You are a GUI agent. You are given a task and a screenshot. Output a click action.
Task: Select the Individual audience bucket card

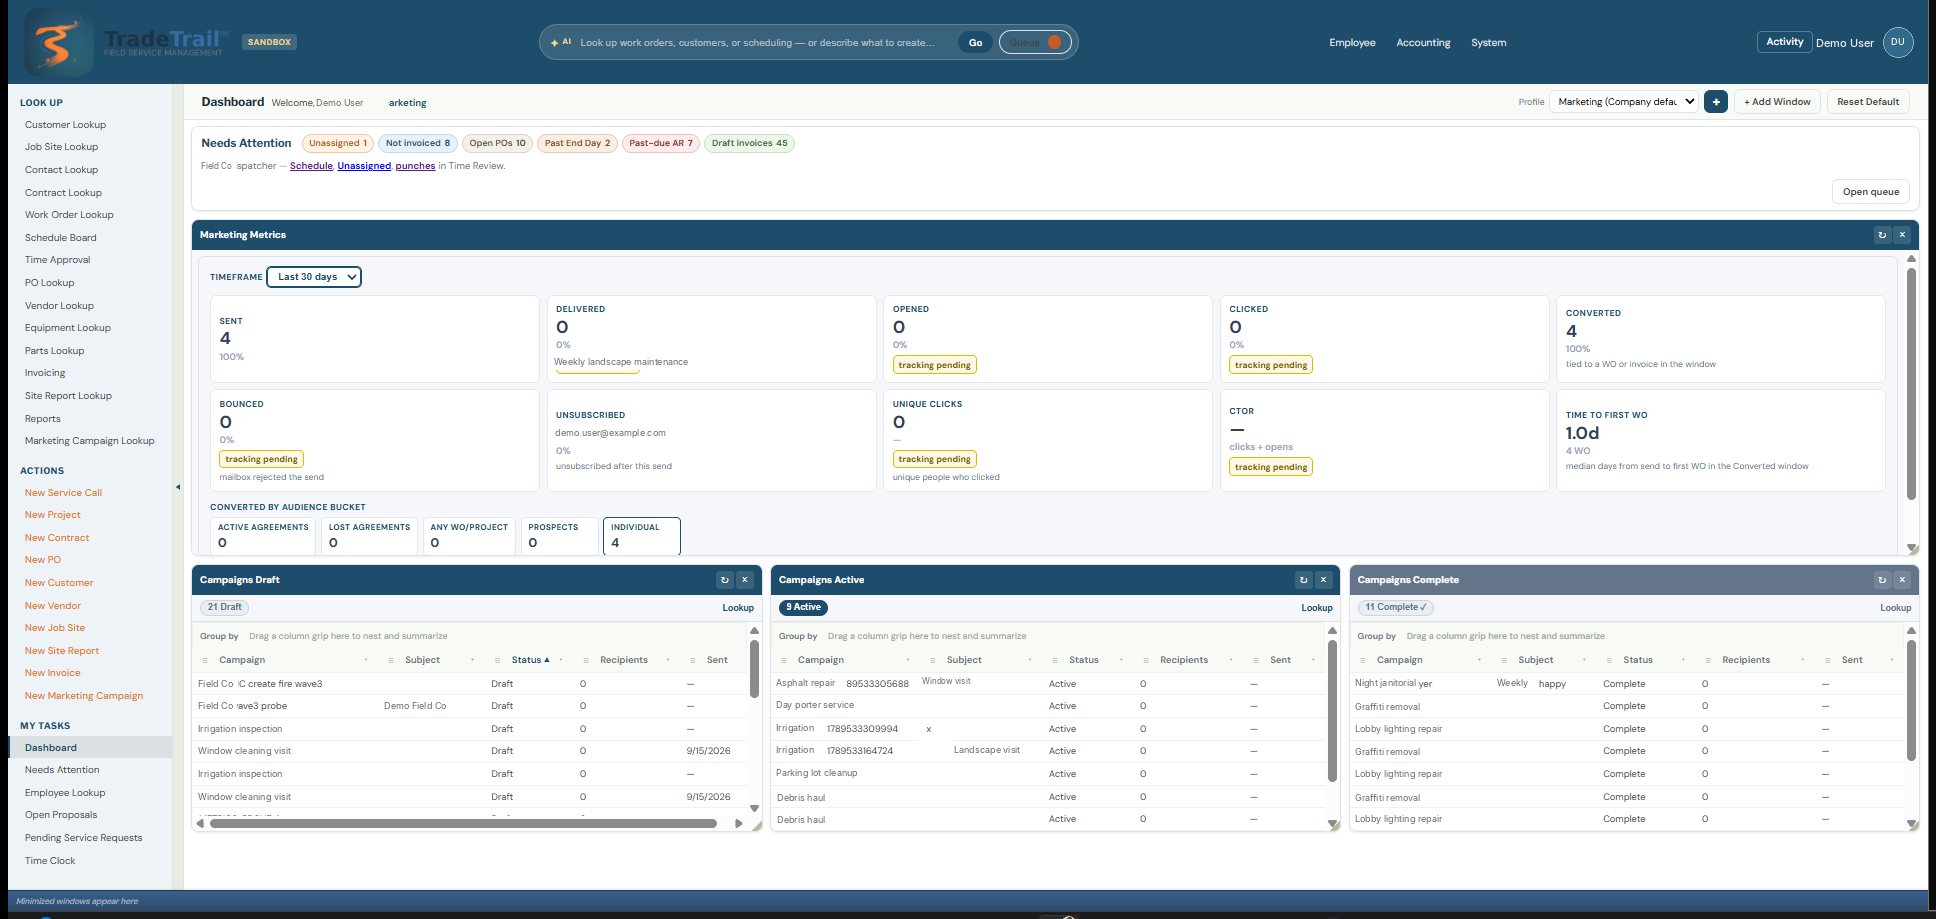pos(642,536)
